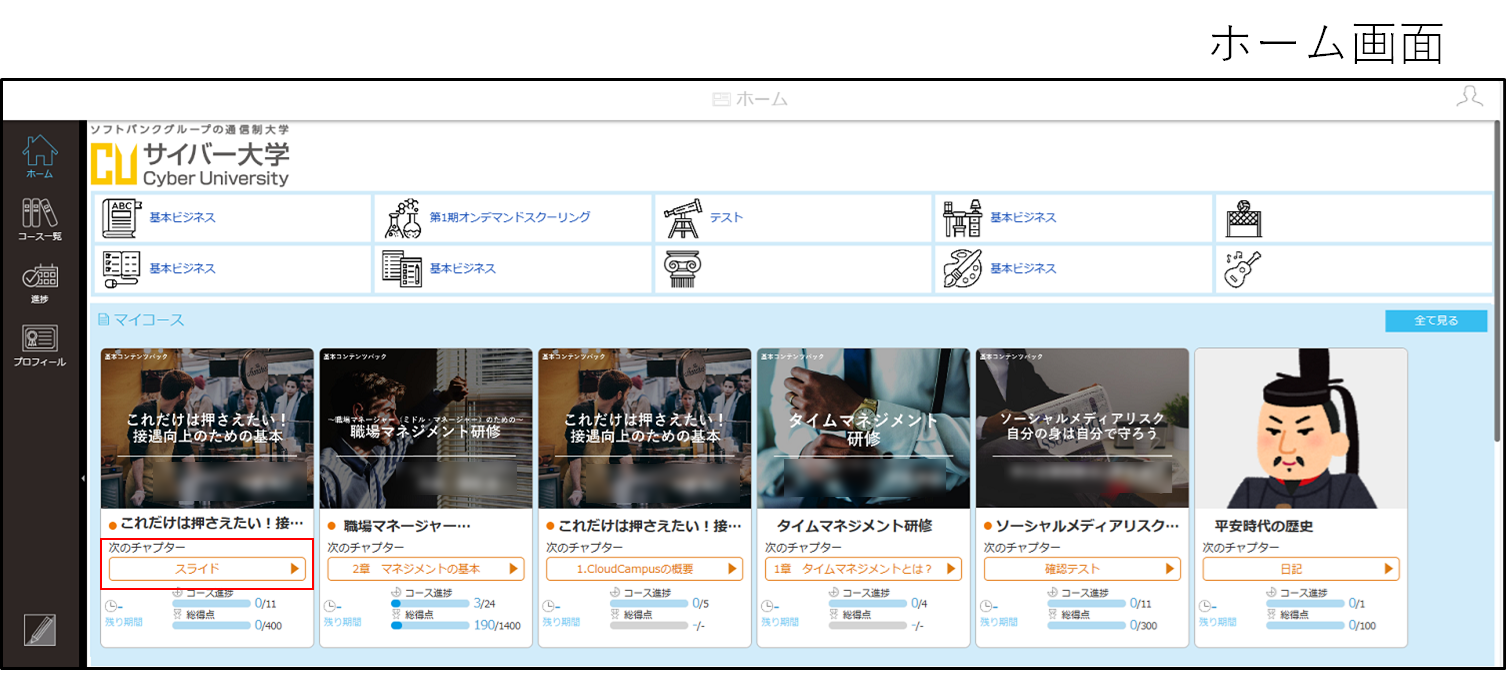Click the guitar category icon
The image size is (1506, 673).
click(1242, 268)
